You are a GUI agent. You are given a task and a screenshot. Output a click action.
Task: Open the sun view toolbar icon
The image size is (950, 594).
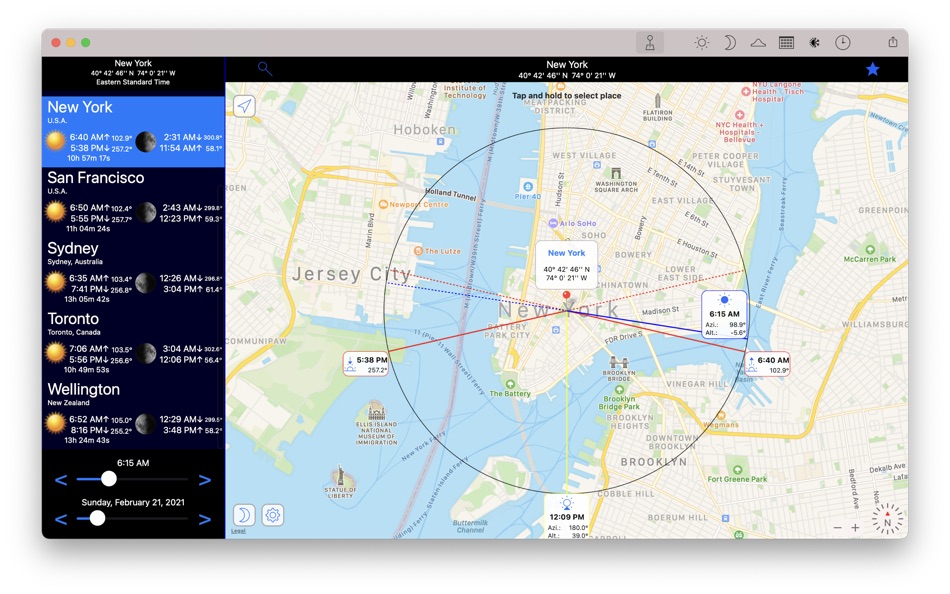click(702, 42)
